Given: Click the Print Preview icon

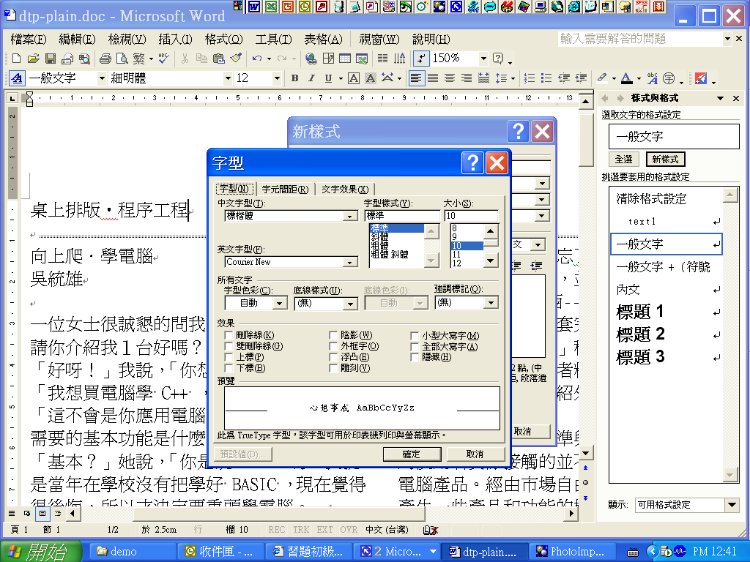Looking at the screenshot, I should 122,58.
